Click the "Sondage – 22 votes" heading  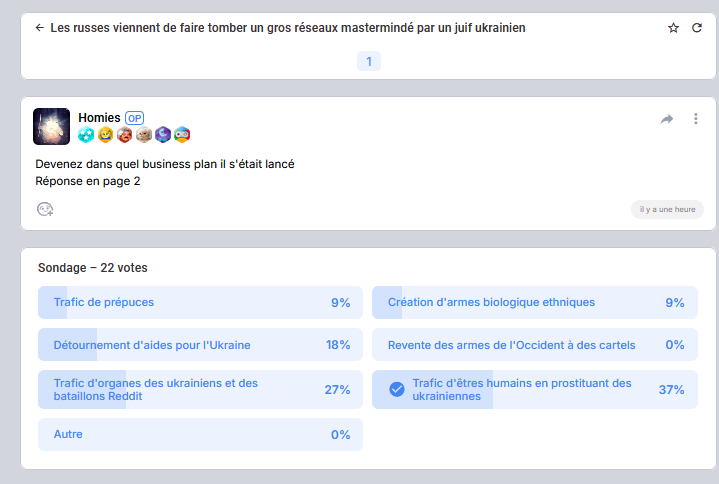point(93,268)
